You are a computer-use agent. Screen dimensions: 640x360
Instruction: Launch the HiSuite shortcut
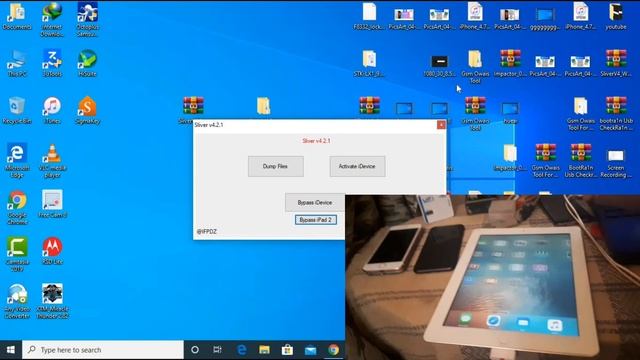[x=87, y=63]
